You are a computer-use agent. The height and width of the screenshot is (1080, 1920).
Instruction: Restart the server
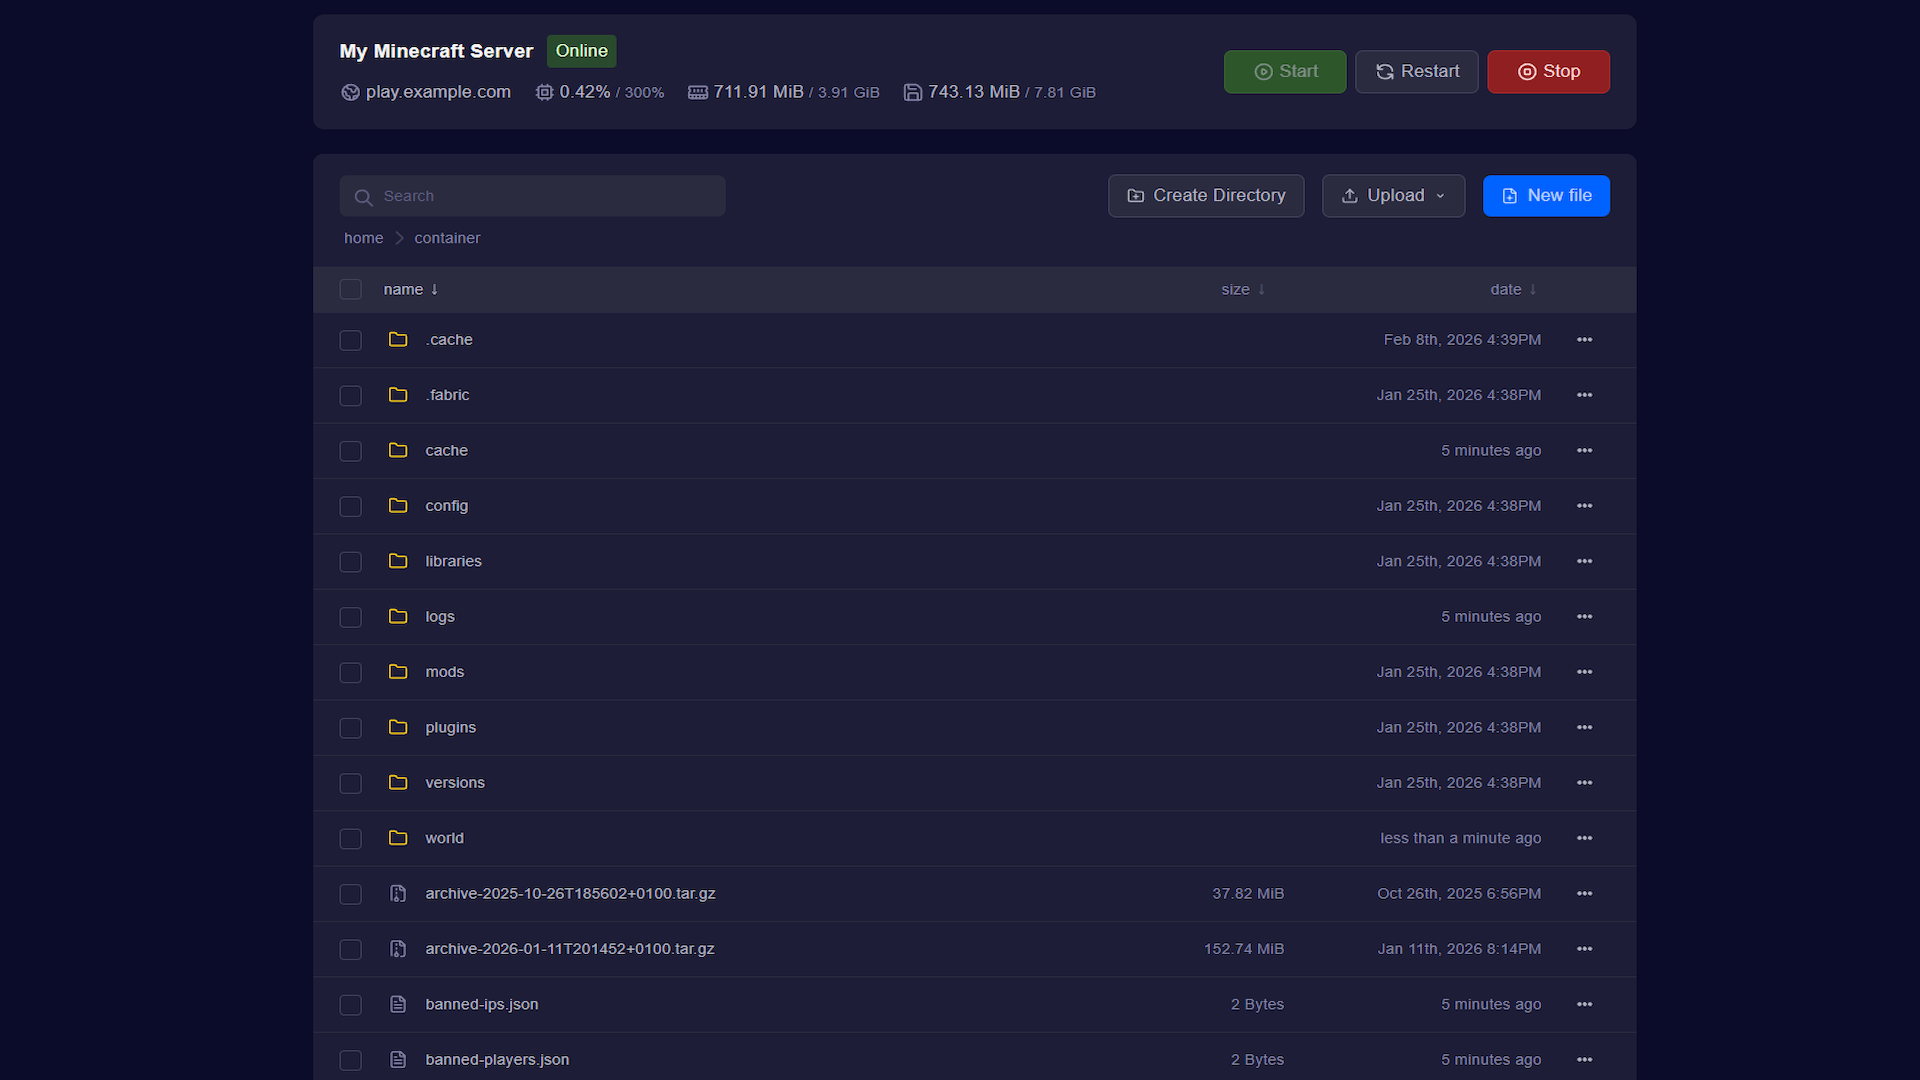tap(1416, 72)
